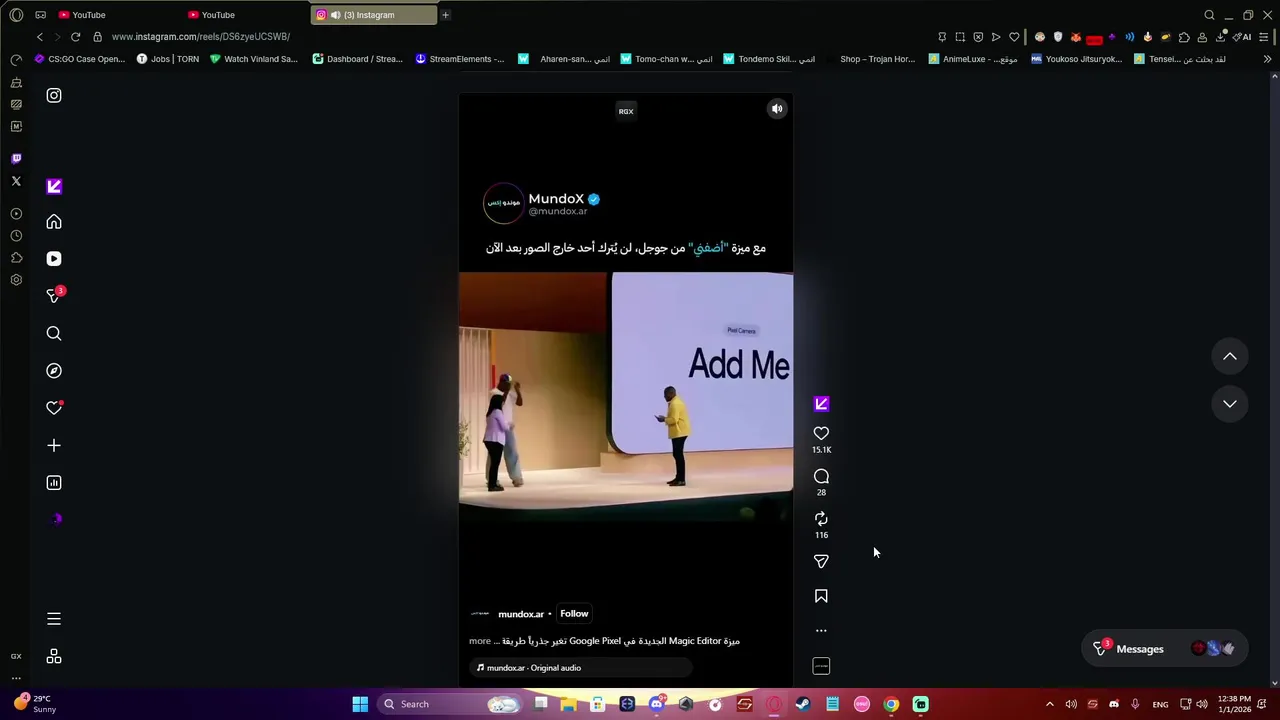Open CS:GO Case Open bookmark

[79, 59]
